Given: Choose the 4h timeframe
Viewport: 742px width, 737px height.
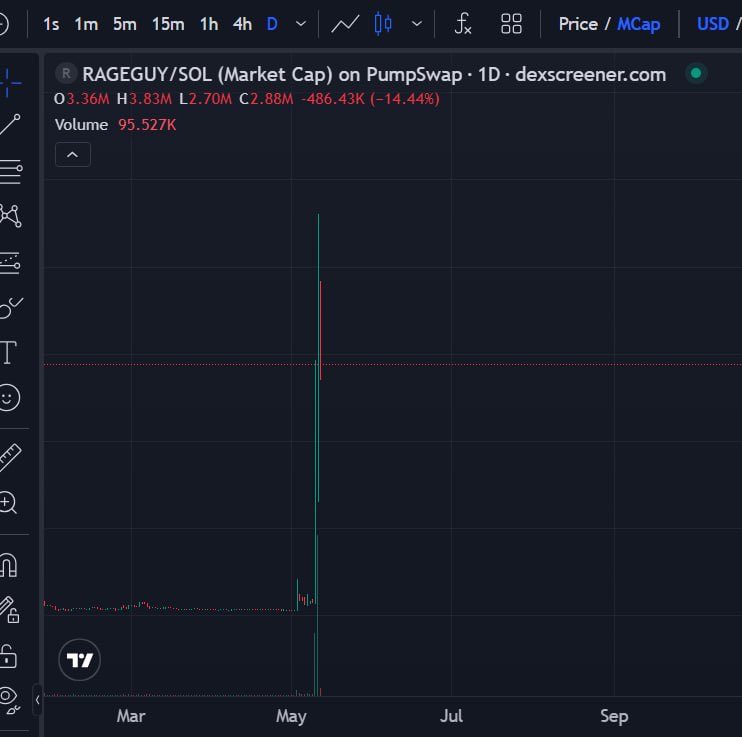Looking at the screenshot, I should (x=242, y=24).
